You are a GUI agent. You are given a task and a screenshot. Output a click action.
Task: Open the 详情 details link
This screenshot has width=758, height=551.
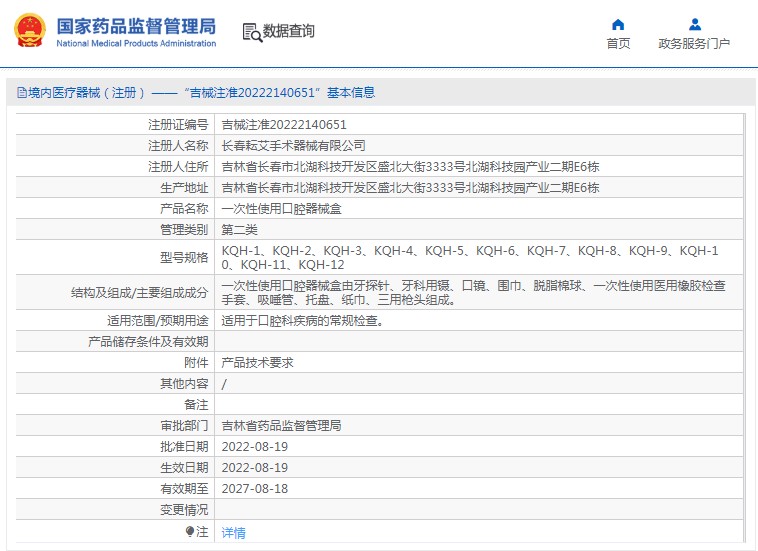pos(233,533)
